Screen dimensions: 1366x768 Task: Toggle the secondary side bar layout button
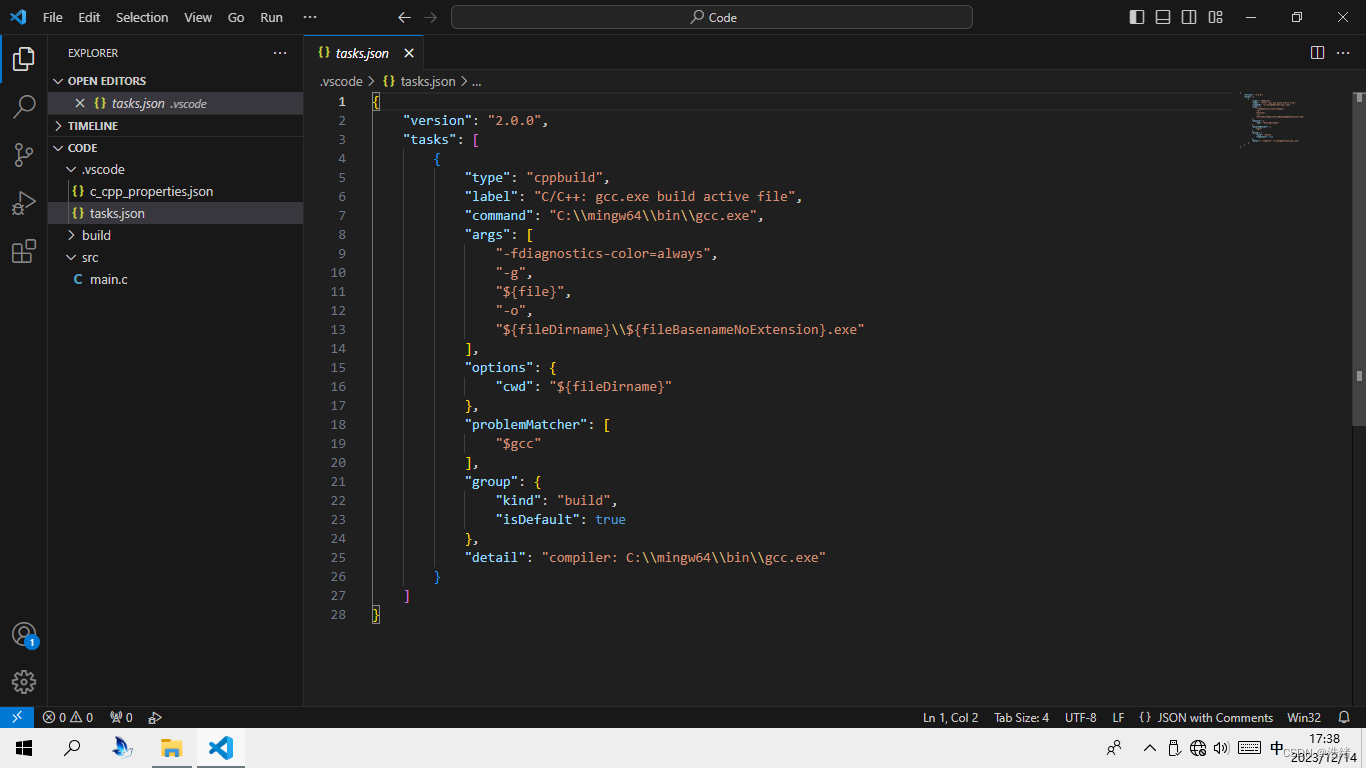[1189, 17]
